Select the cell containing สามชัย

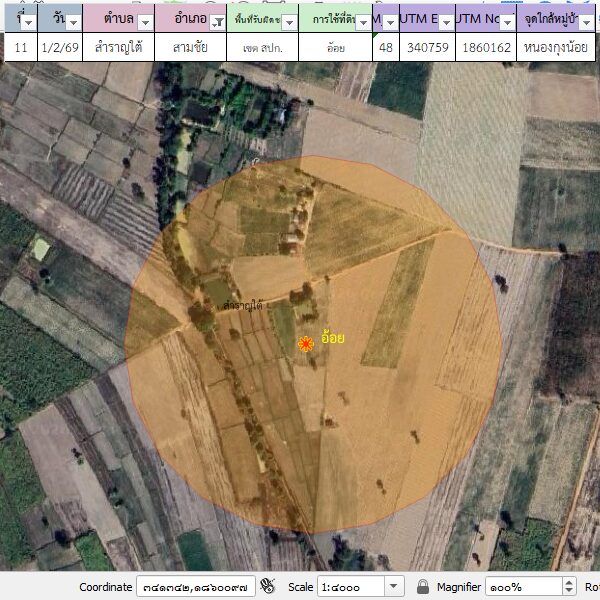[x=190, y=47]
